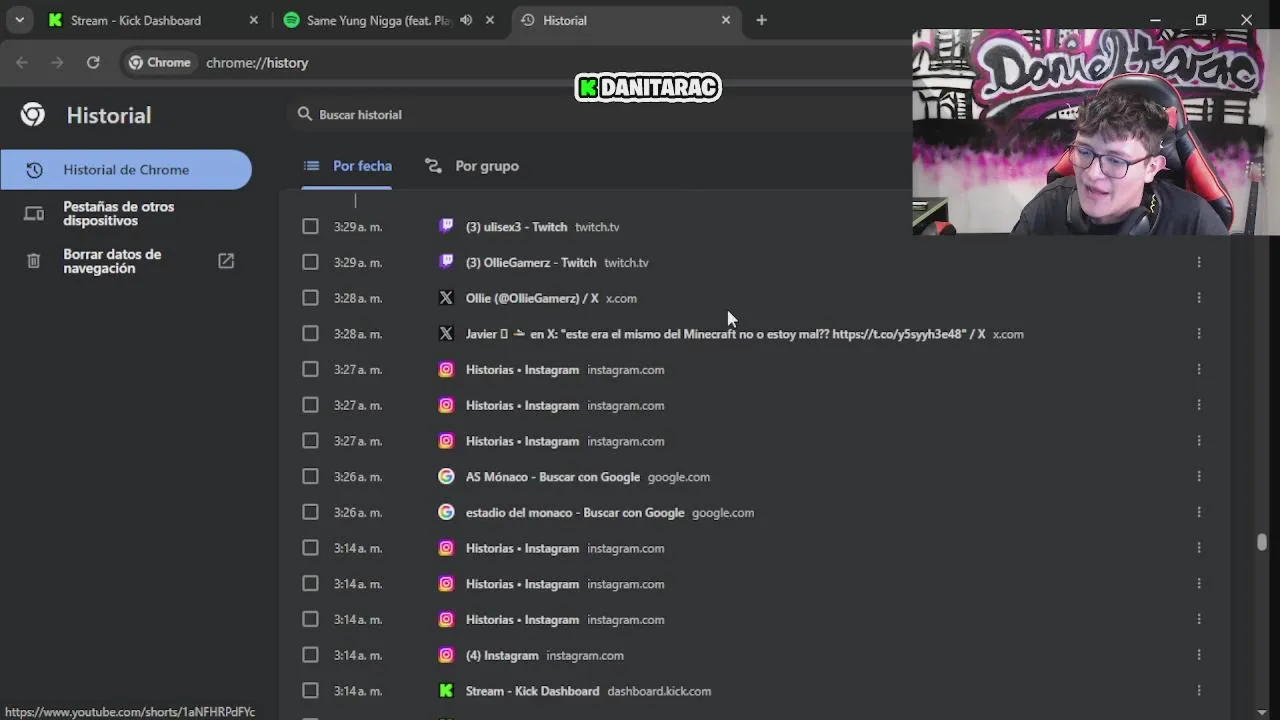The width and height of the screenshot is (1280, 720).
Task: Open AS Mónaco - Buscar con Google link
Action: [x=553, y=477]
